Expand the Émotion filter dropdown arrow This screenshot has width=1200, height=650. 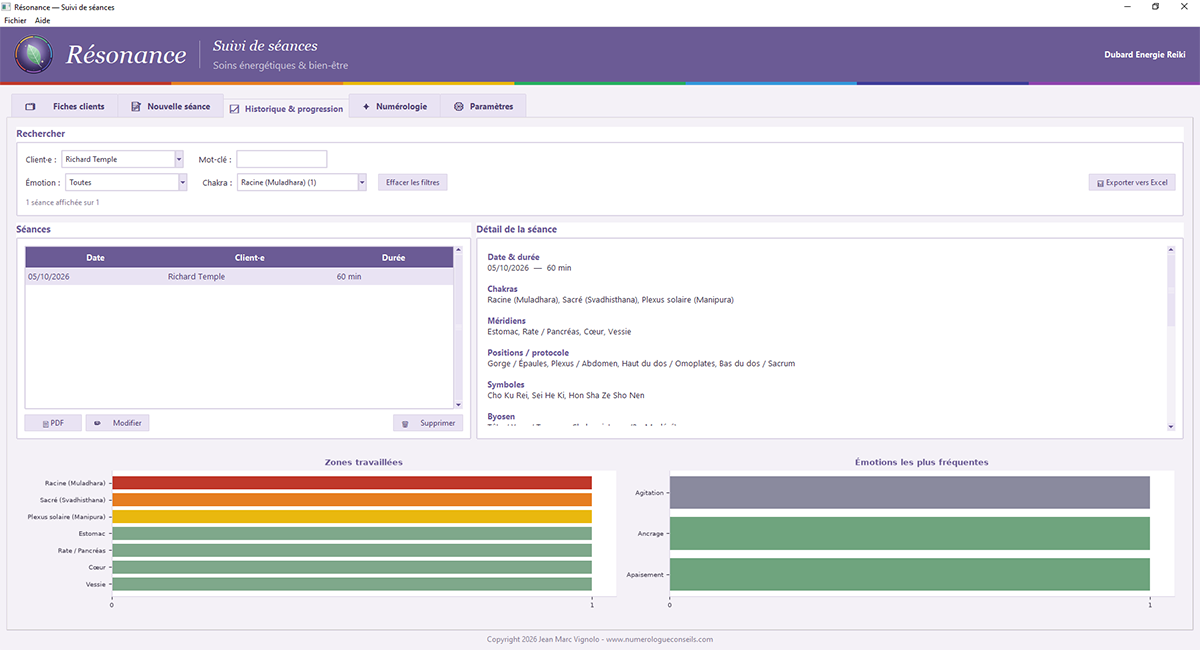[x=183, y=182]
